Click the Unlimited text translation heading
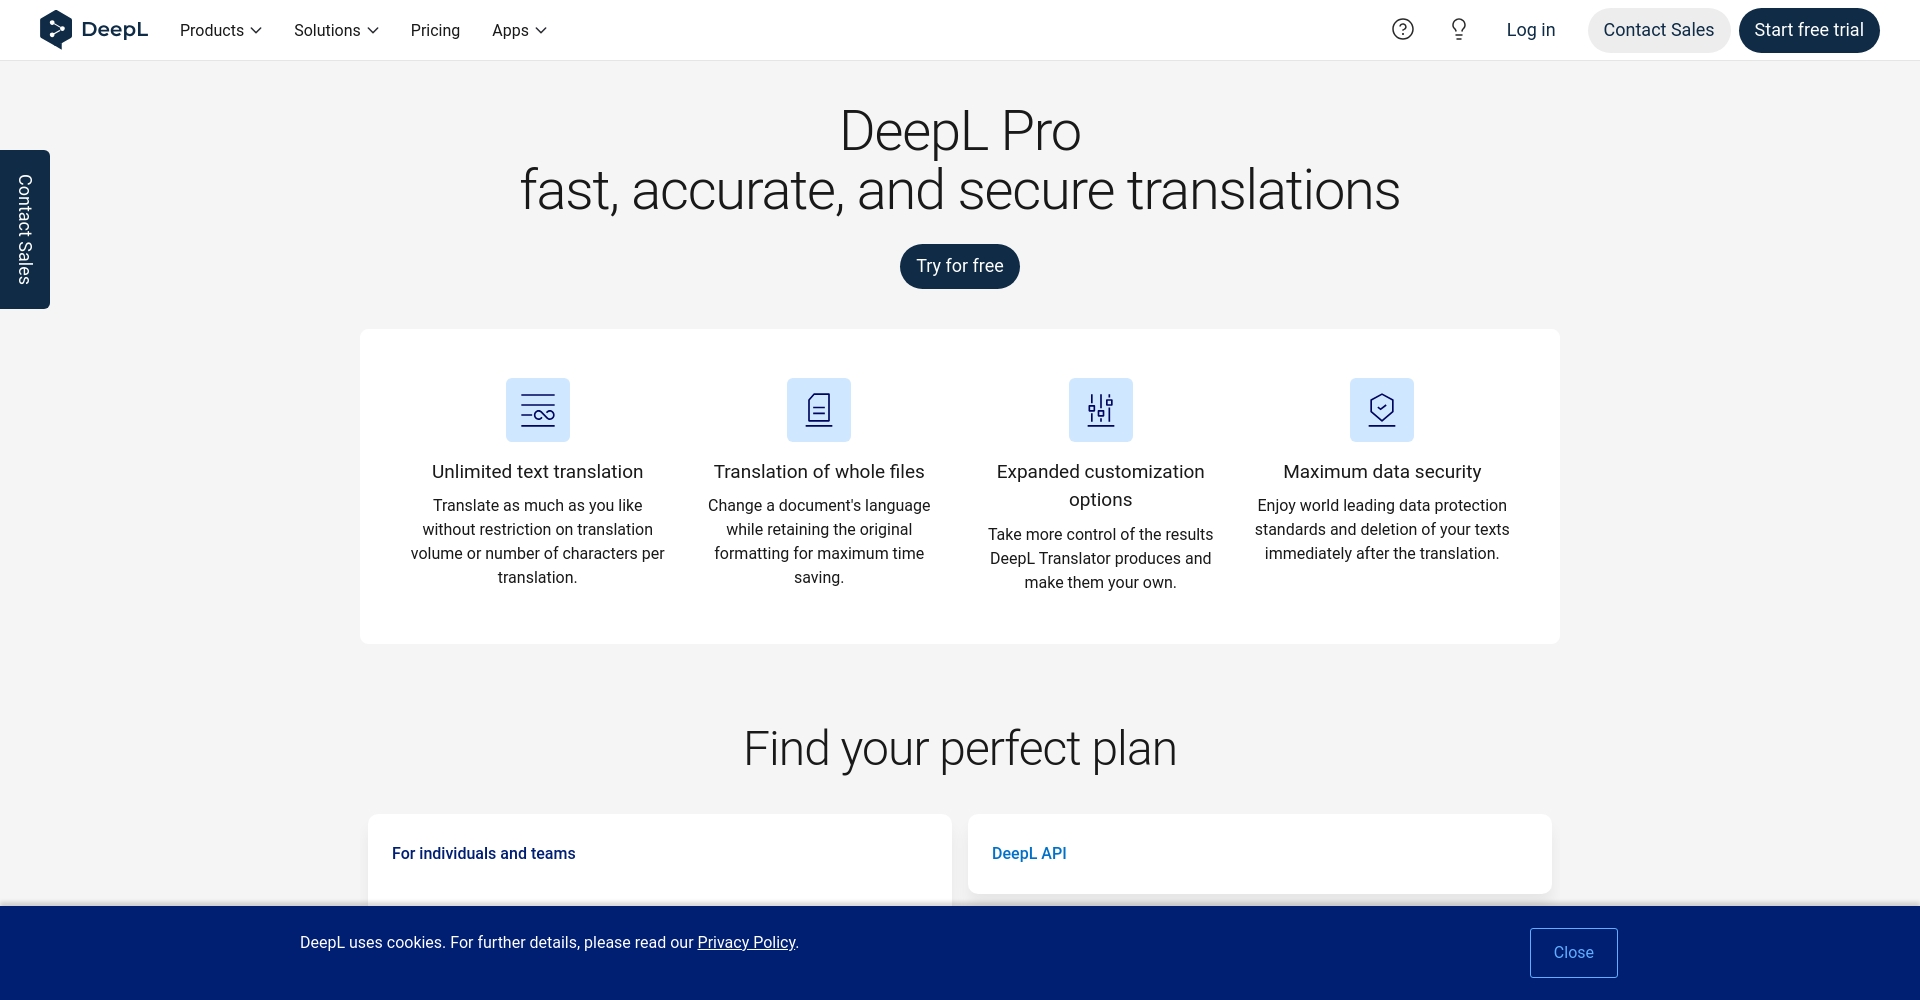The height and width of the screenshot is (1000, 1920). (x=538, y=472)
